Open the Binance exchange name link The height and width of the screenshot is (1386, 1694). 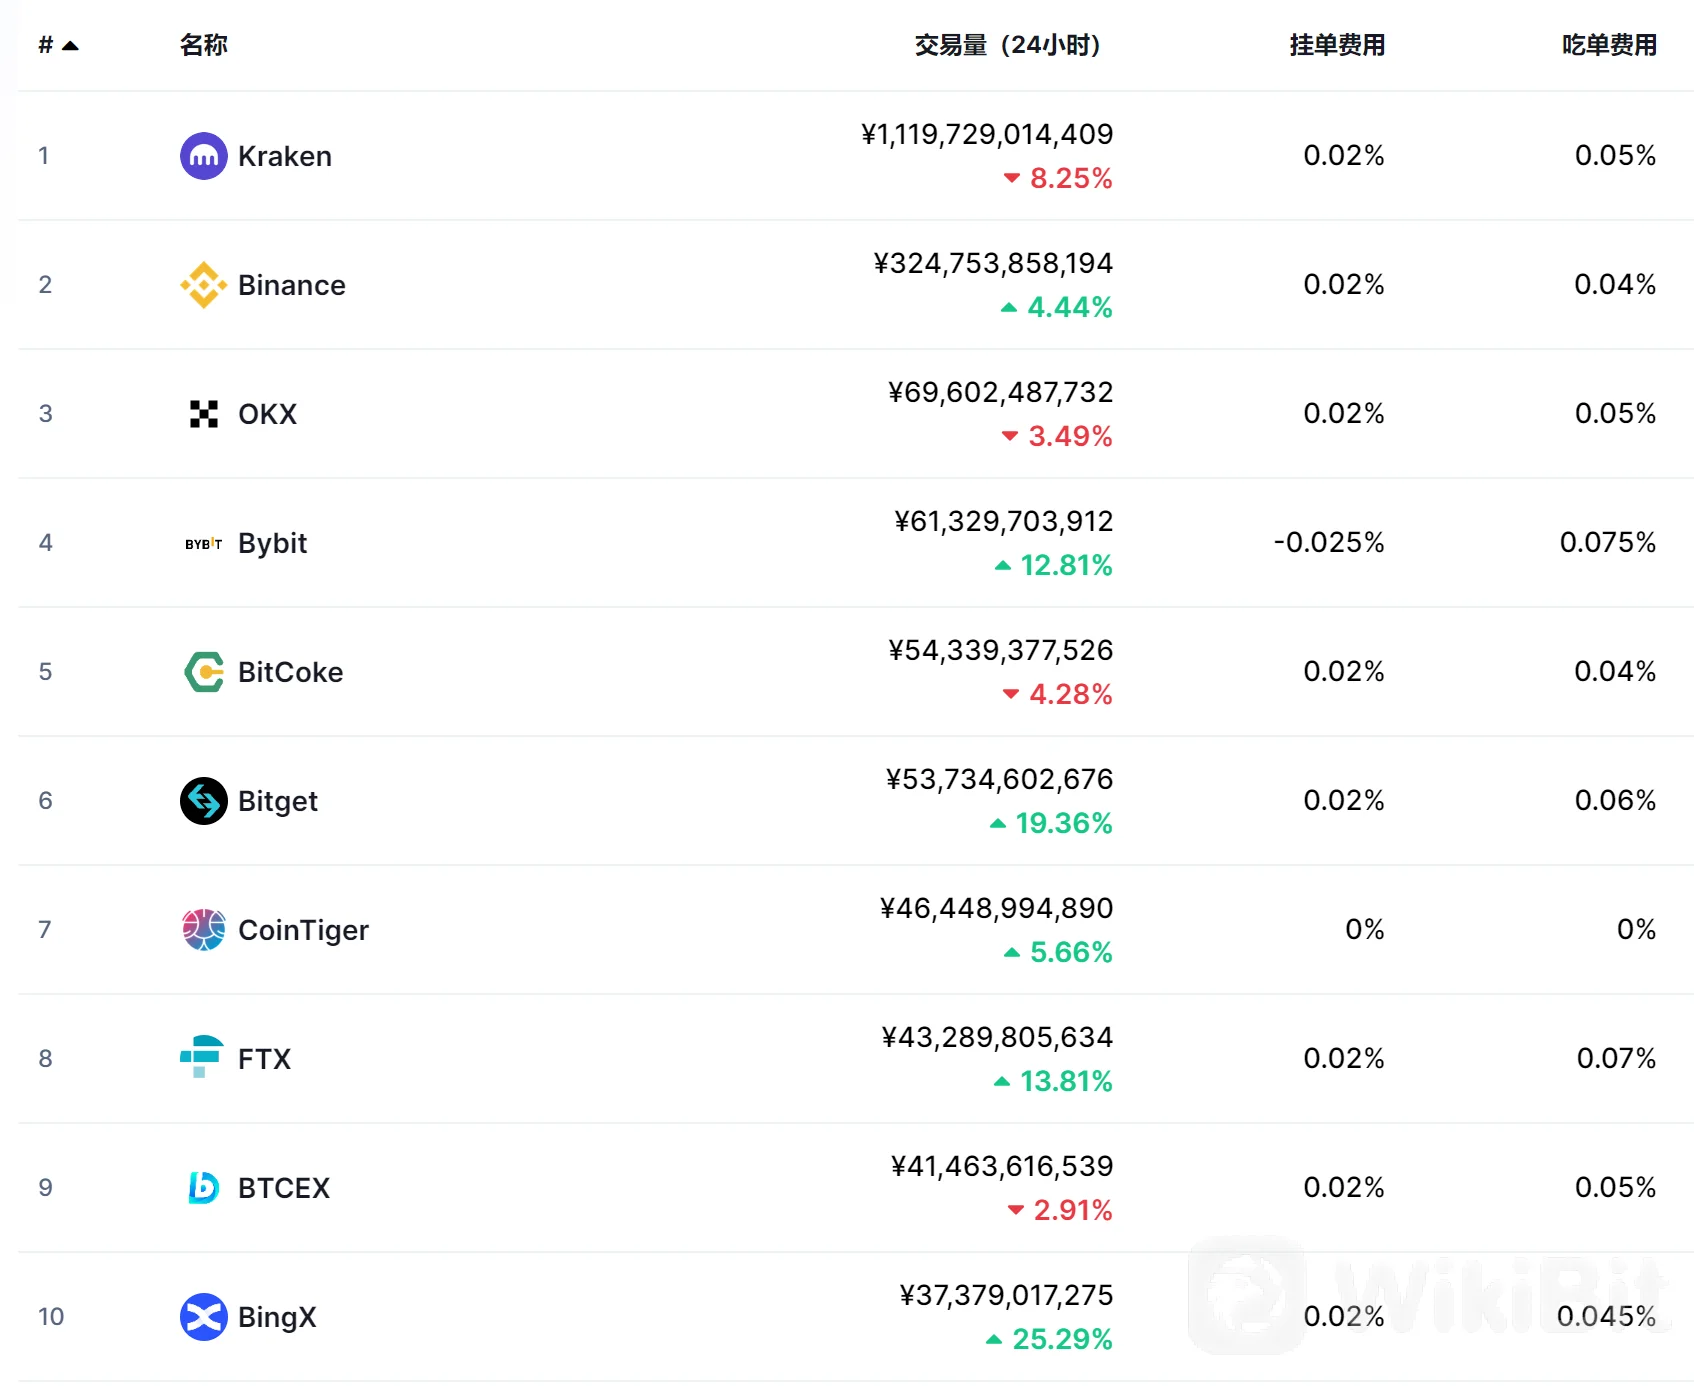pyautogui.click(x=292, y=285)
